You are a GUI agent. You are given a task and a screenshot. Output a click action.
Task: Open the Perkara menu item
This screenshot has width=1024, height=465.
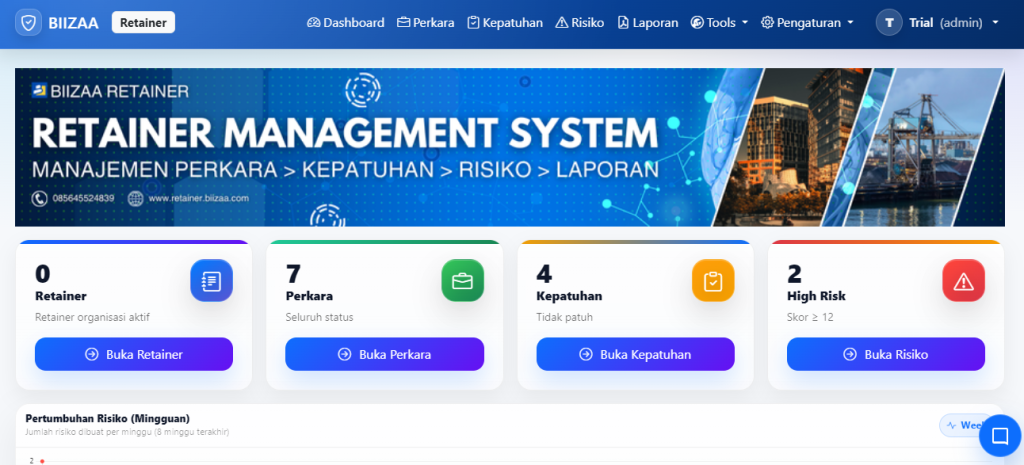425,23
